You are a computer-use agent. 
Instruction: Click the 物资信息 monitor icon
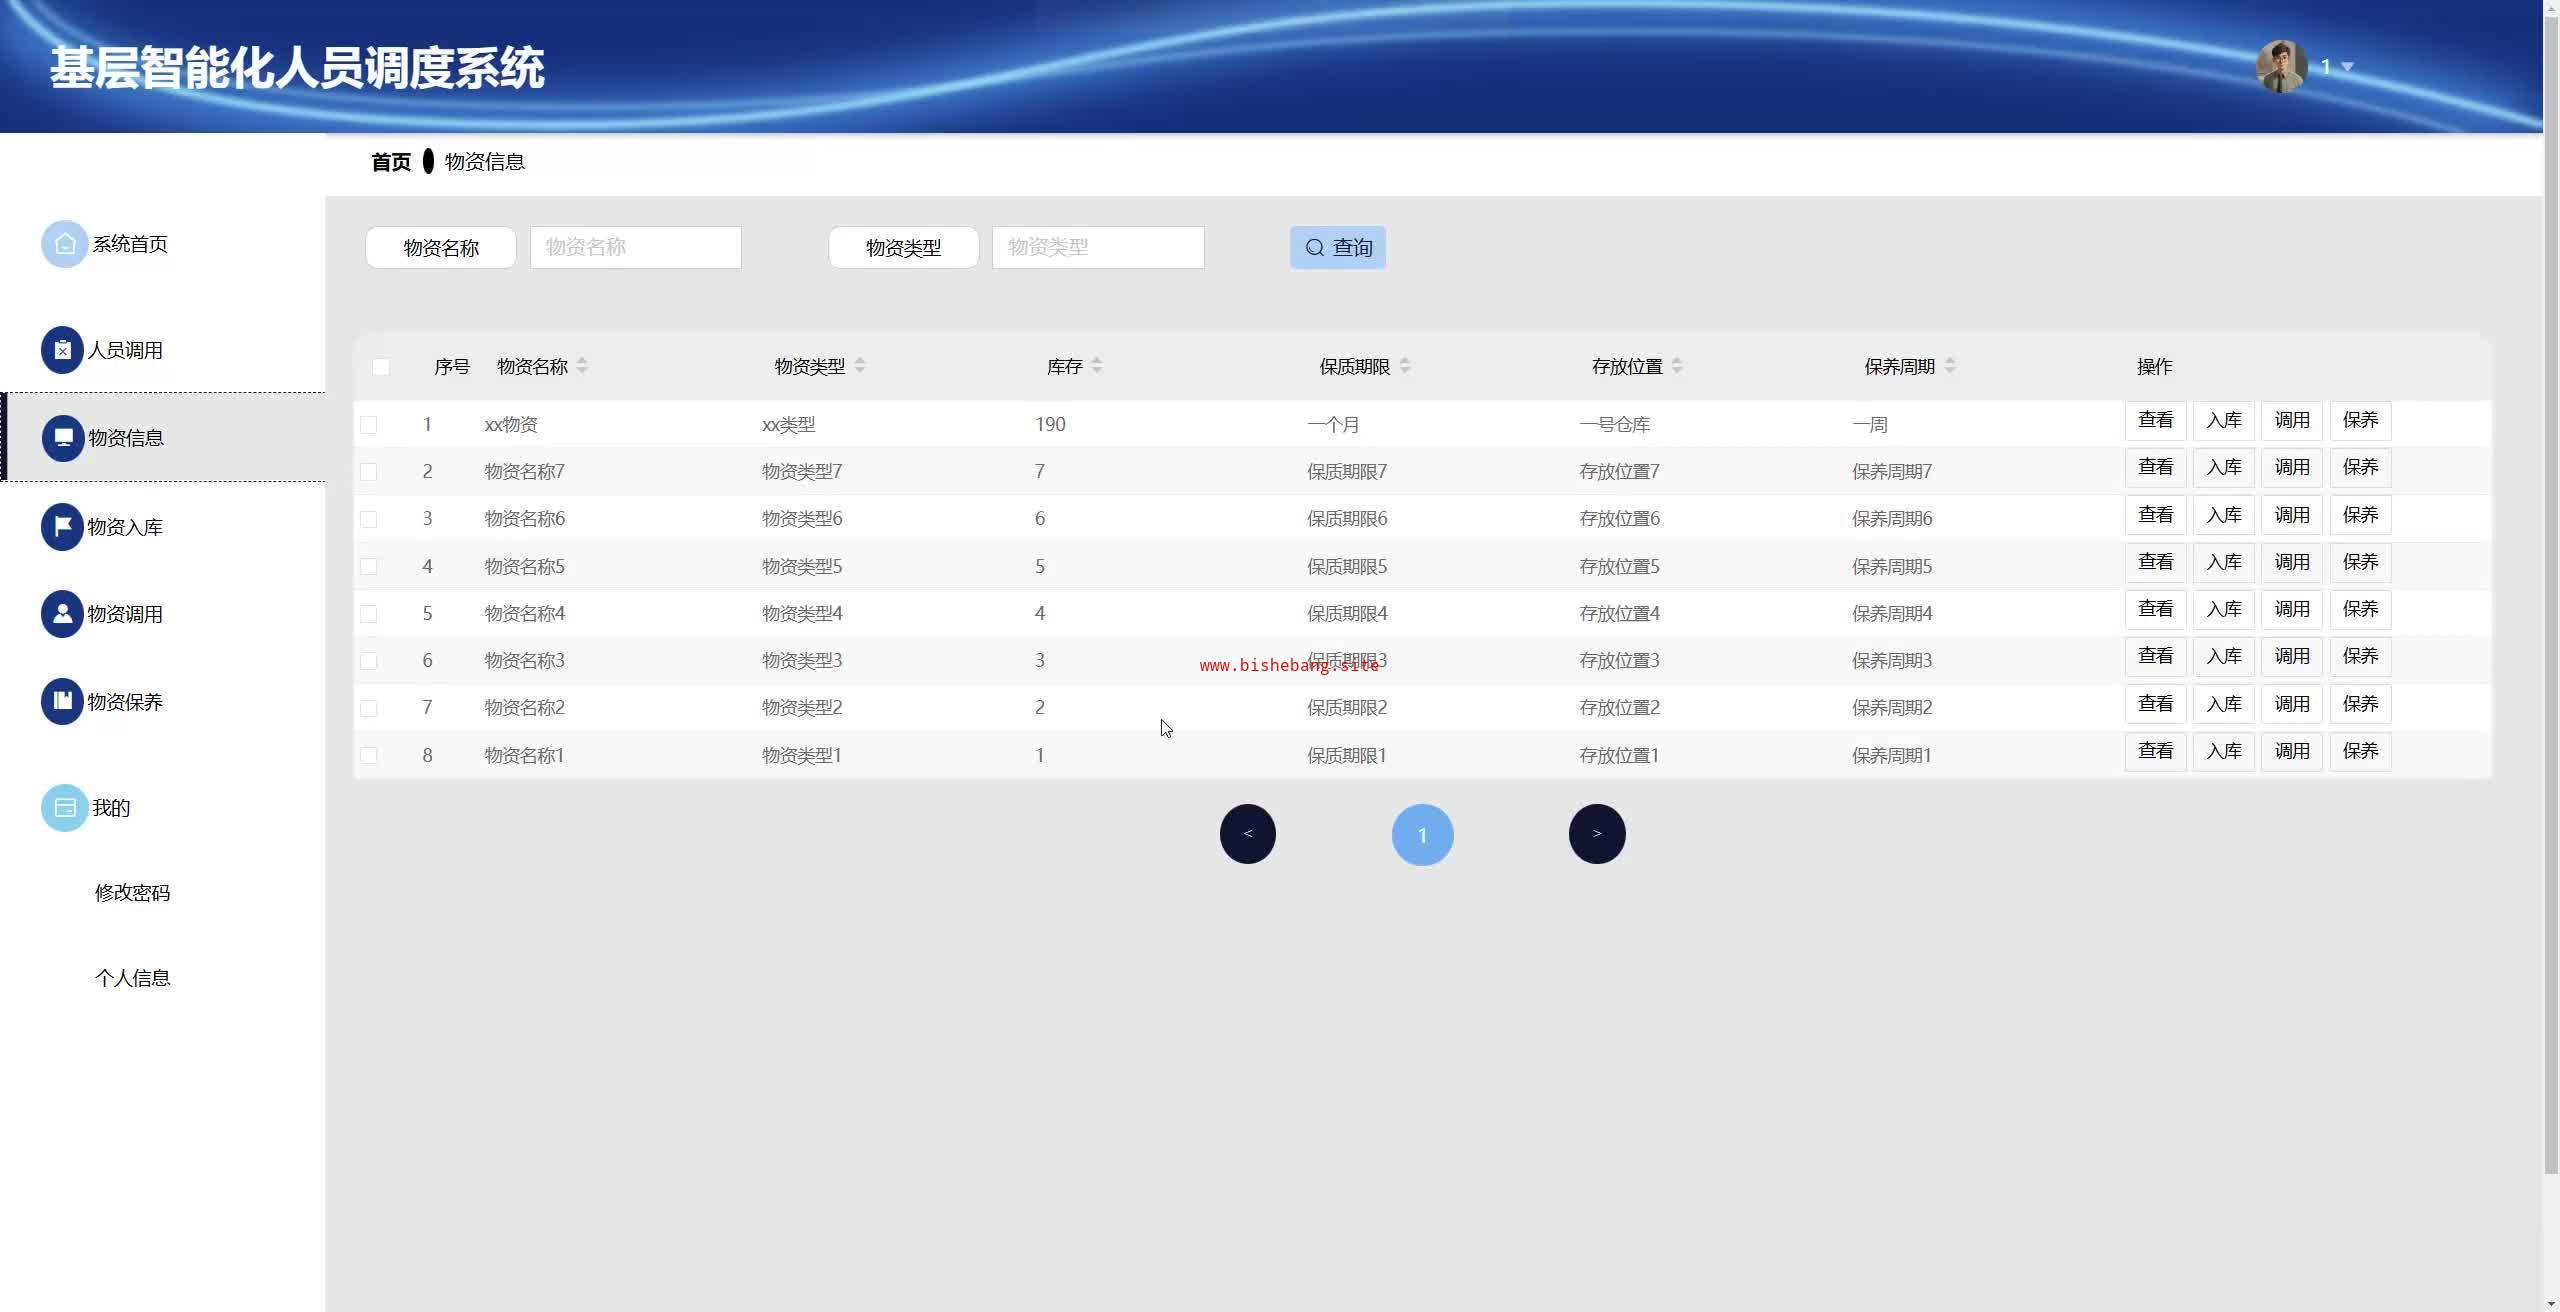coord(62,438)
